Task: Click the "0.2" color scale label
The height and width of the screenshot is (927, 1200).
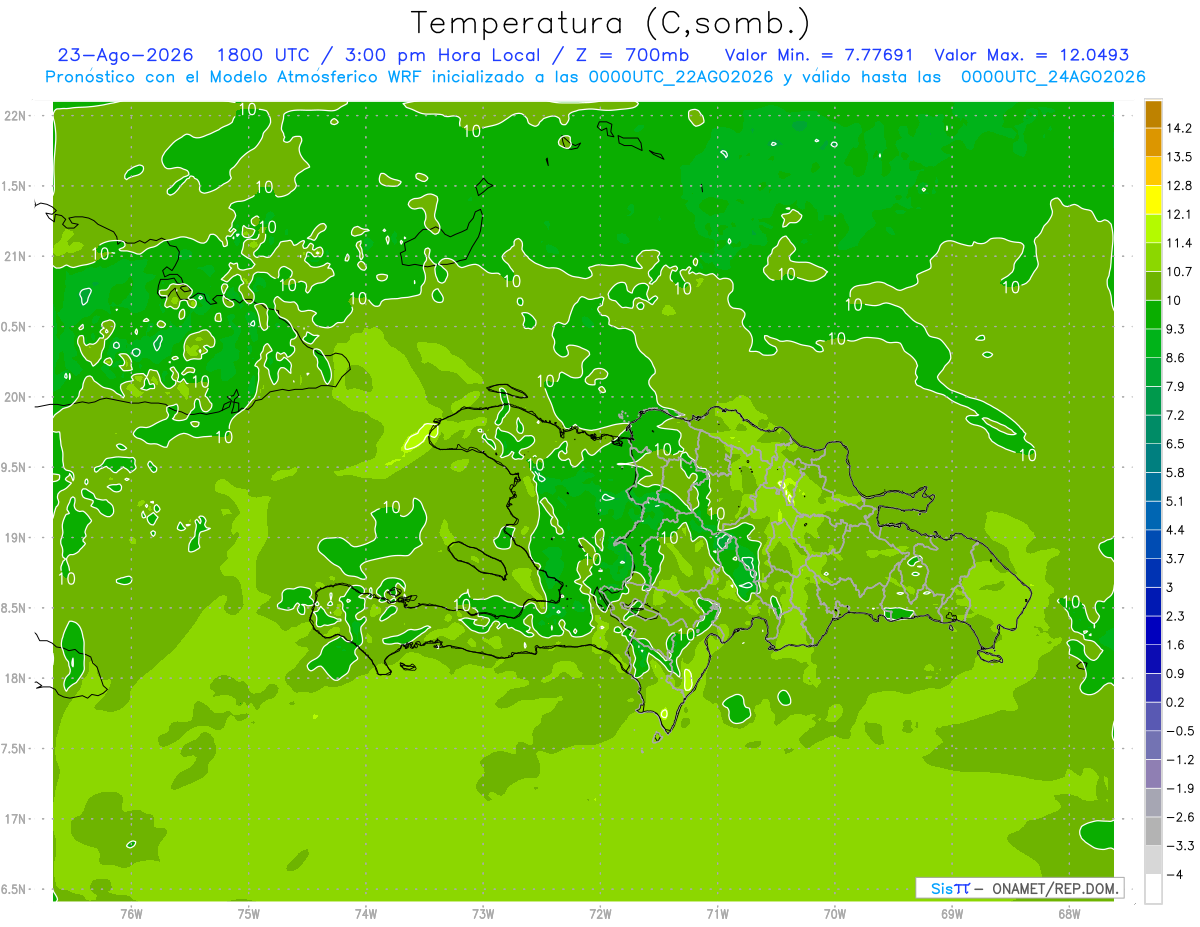Action: coord(1176,702)
